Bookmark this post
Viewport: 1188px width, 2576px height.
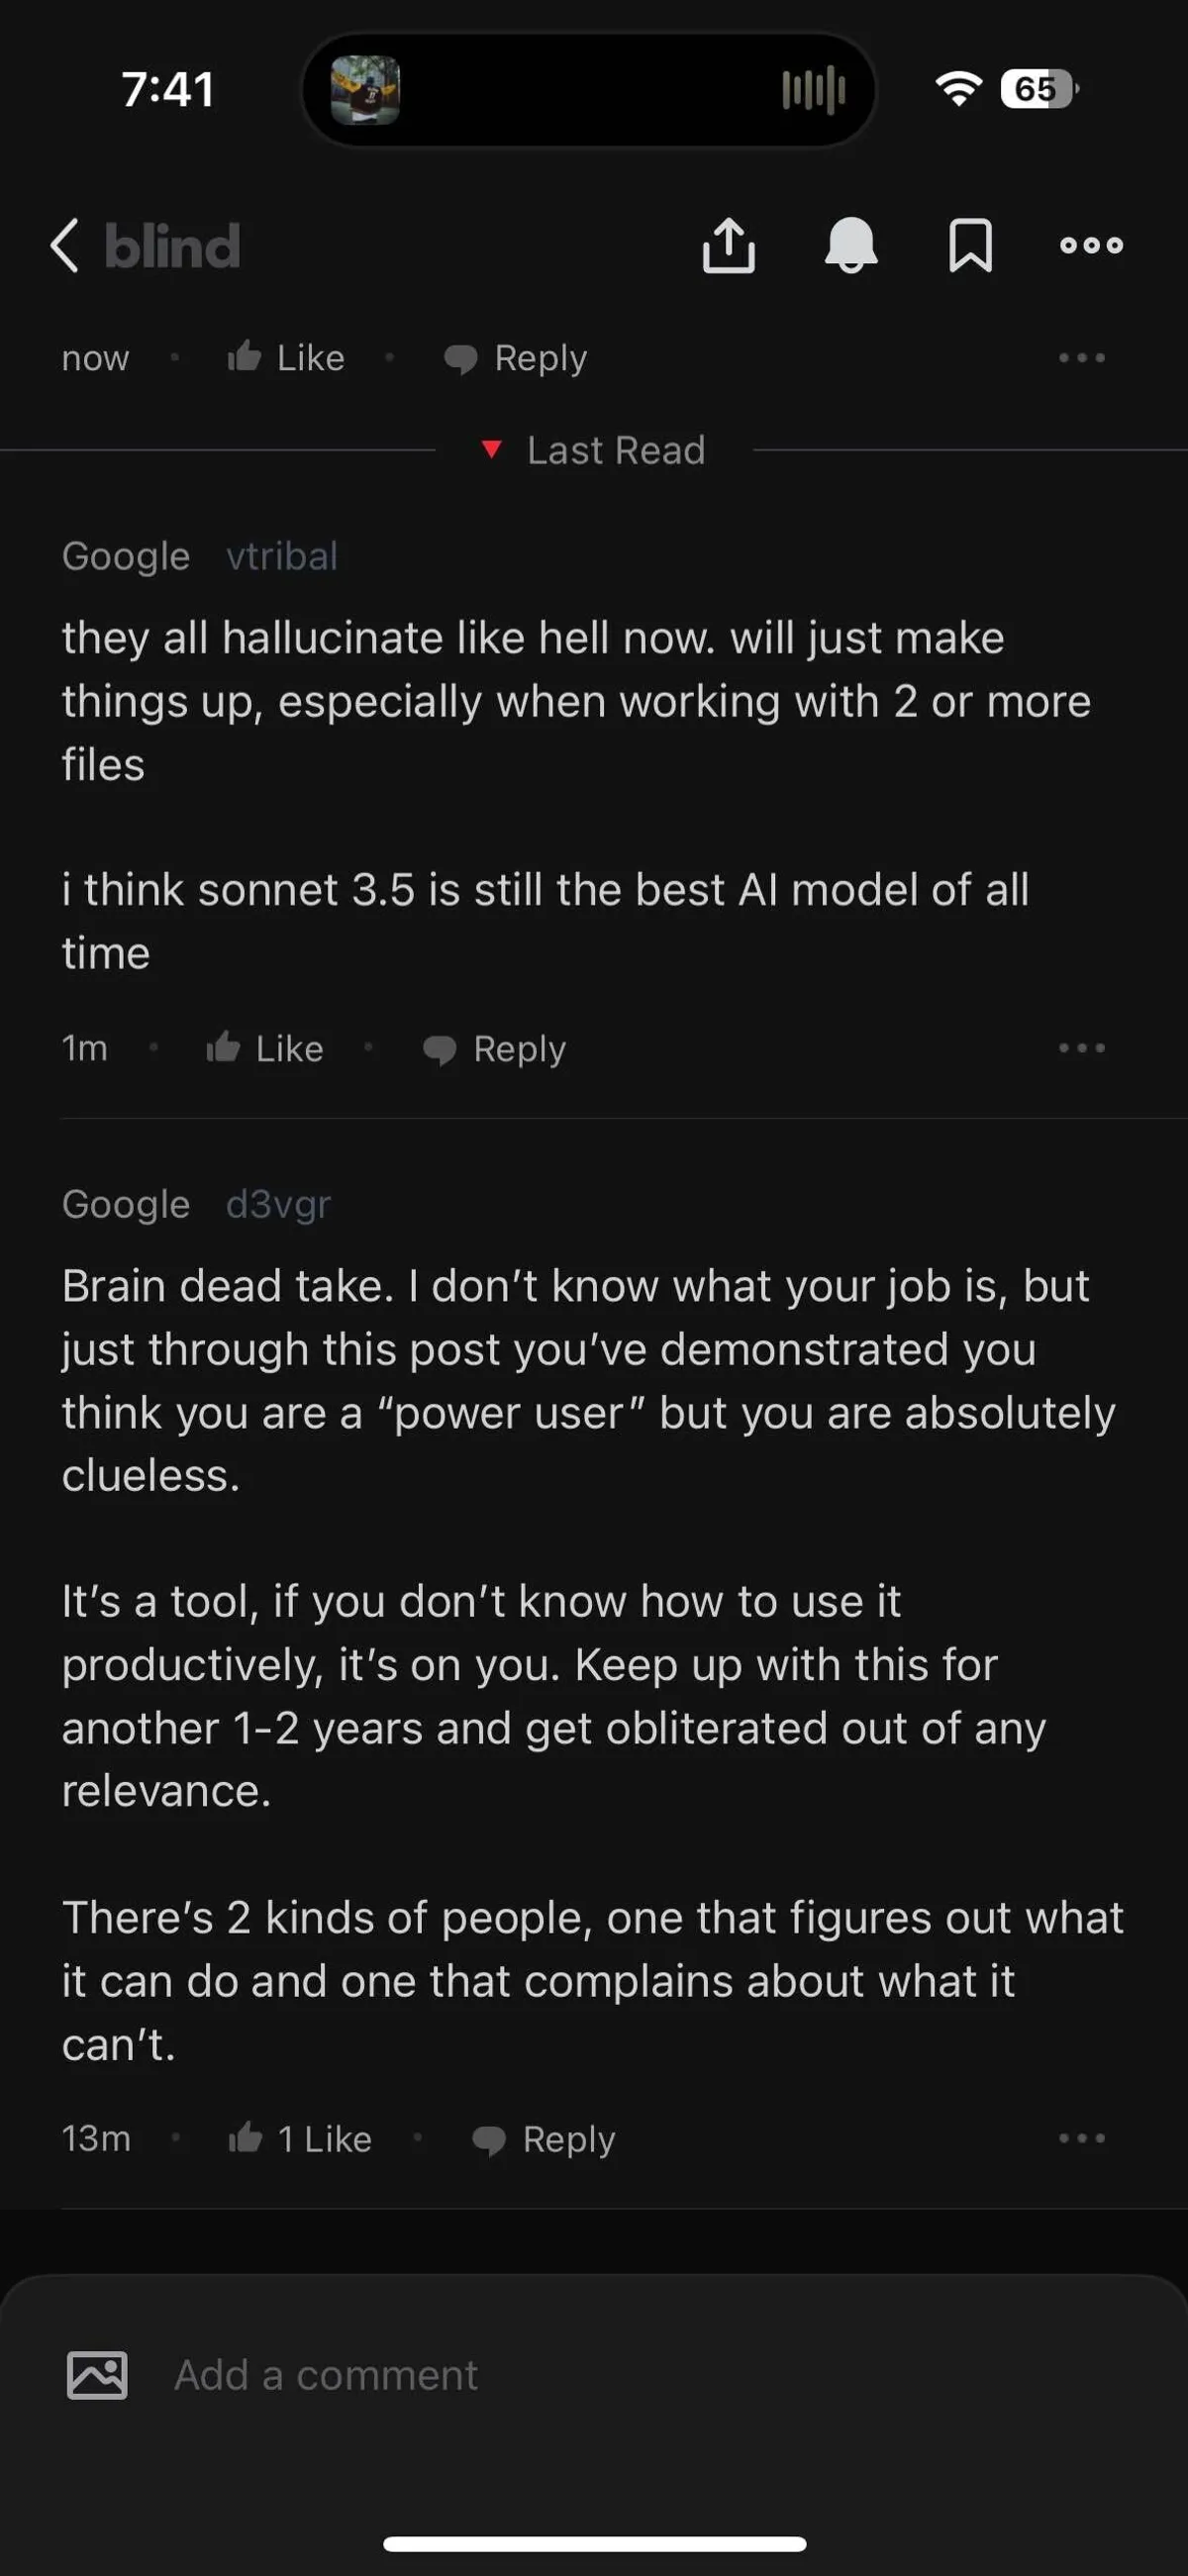pos(970,246)
